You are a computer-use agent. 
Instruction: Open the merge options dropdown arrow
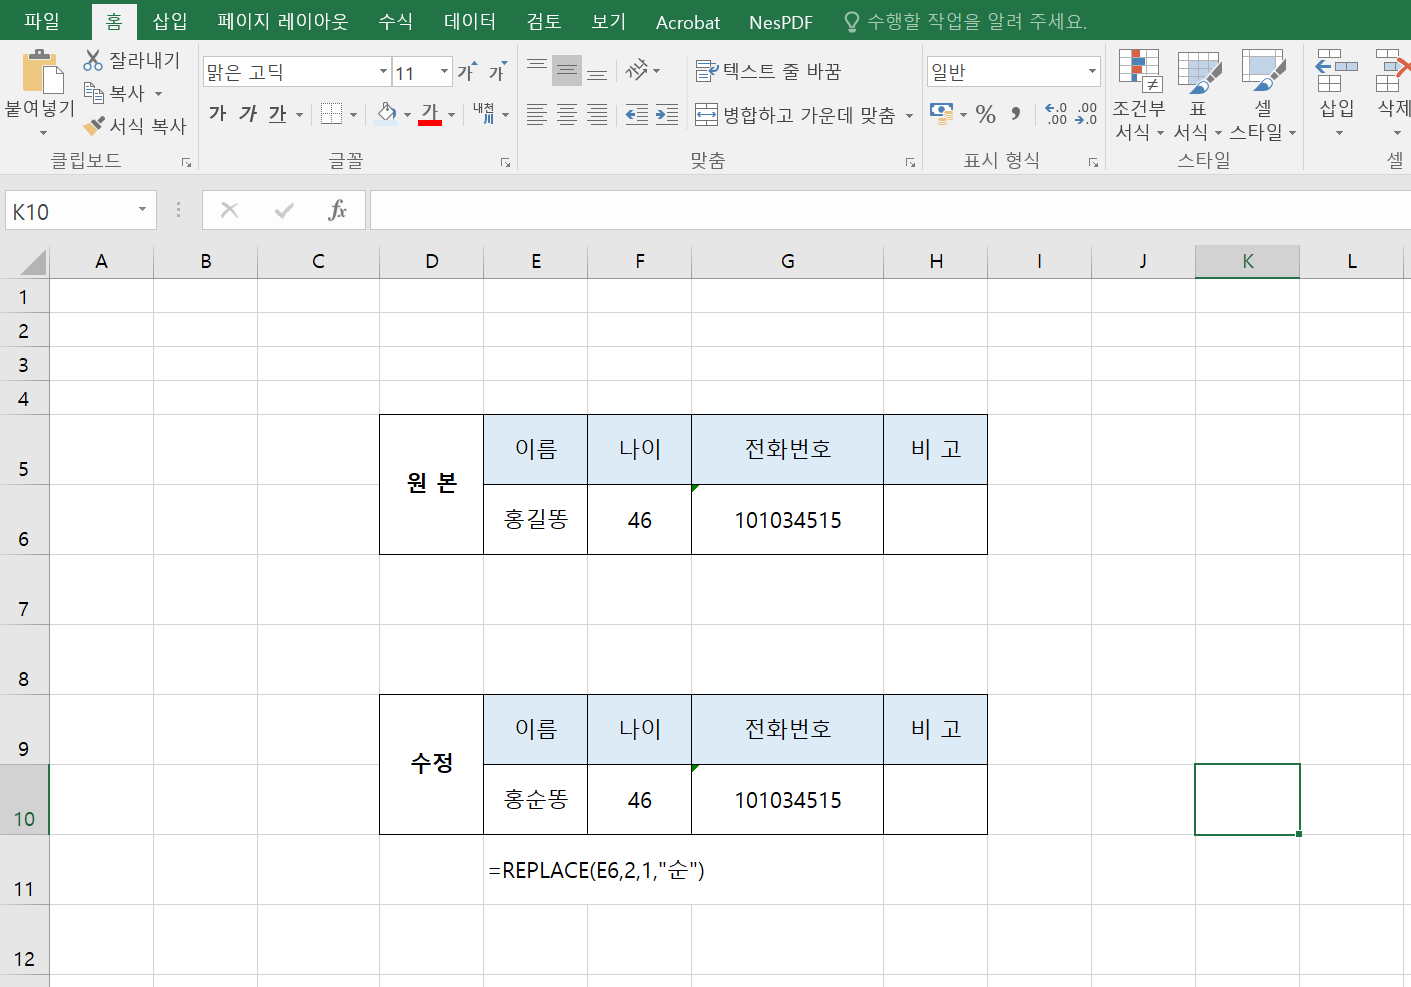click(909, 116)
